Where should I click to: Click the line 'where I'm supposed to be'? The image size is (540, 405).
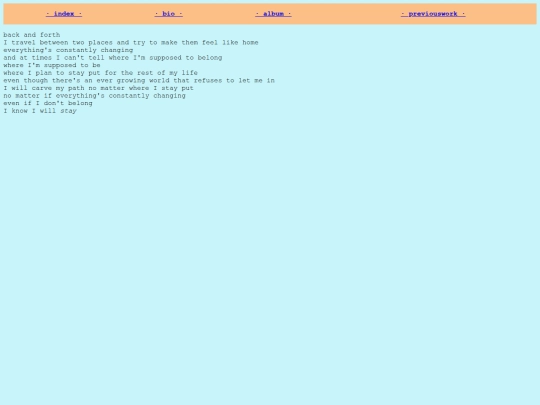tap(52, 65)
